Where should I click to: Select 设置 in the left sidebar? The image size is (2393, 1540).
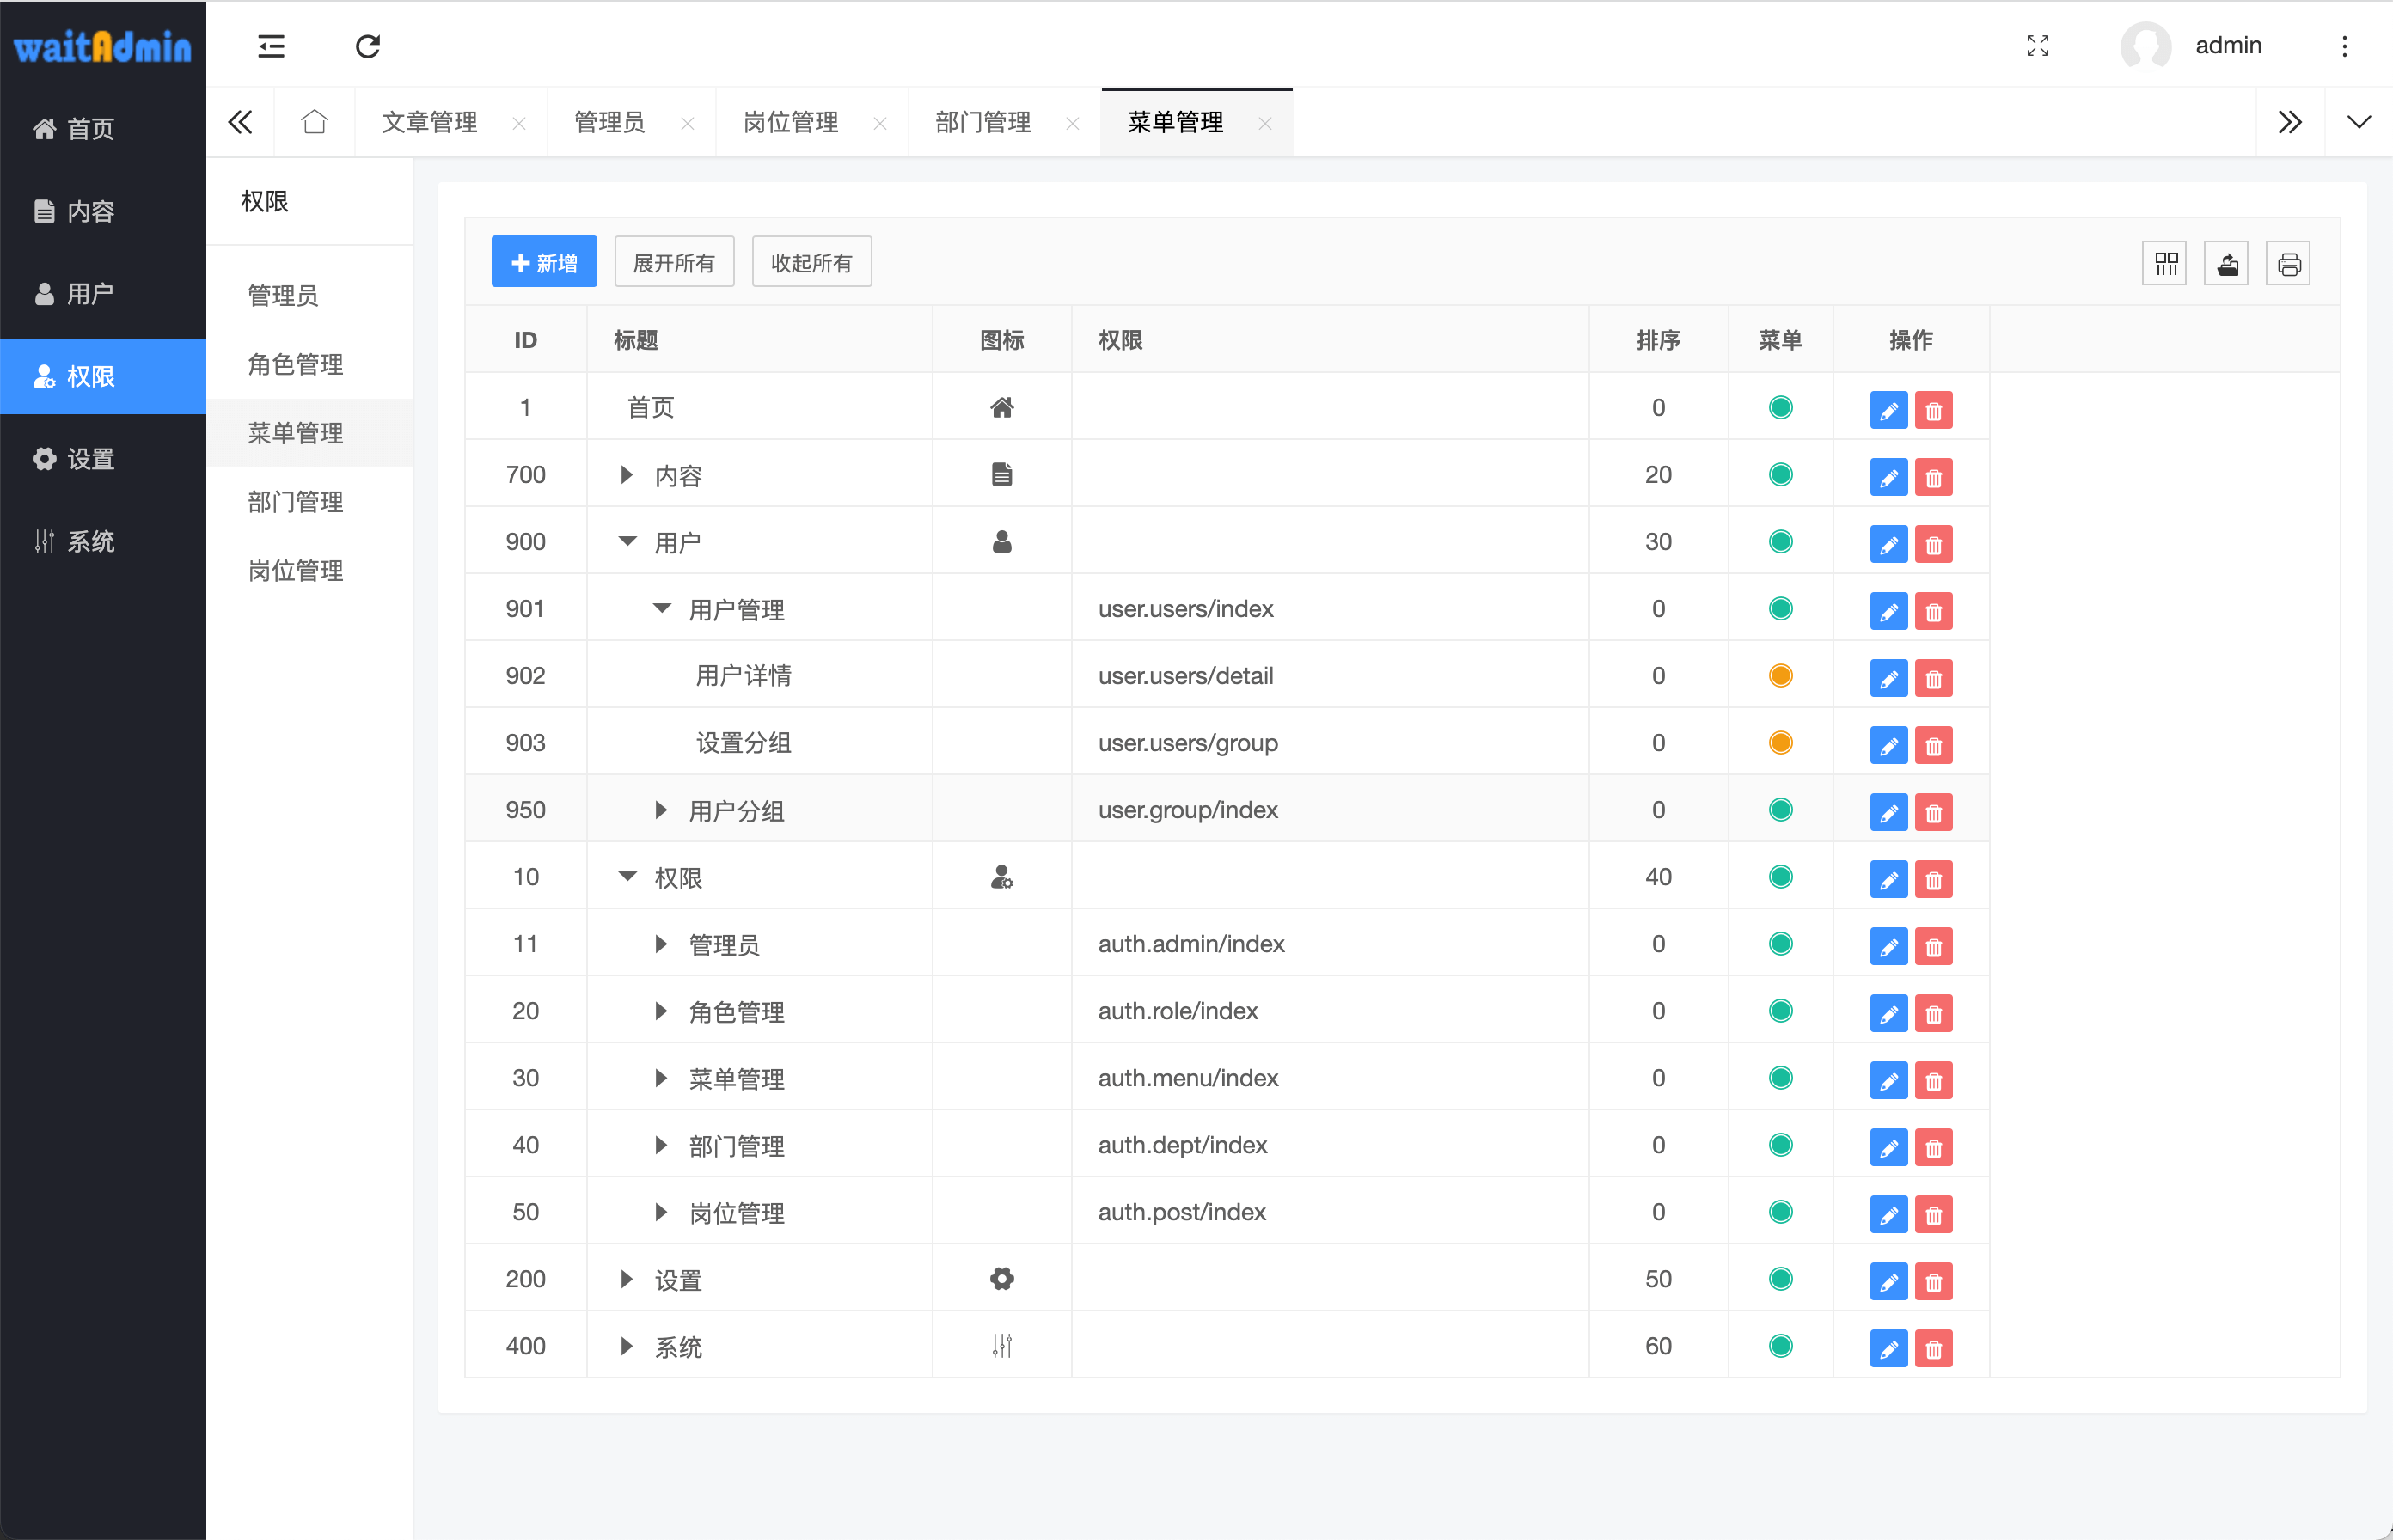point(89,458)
